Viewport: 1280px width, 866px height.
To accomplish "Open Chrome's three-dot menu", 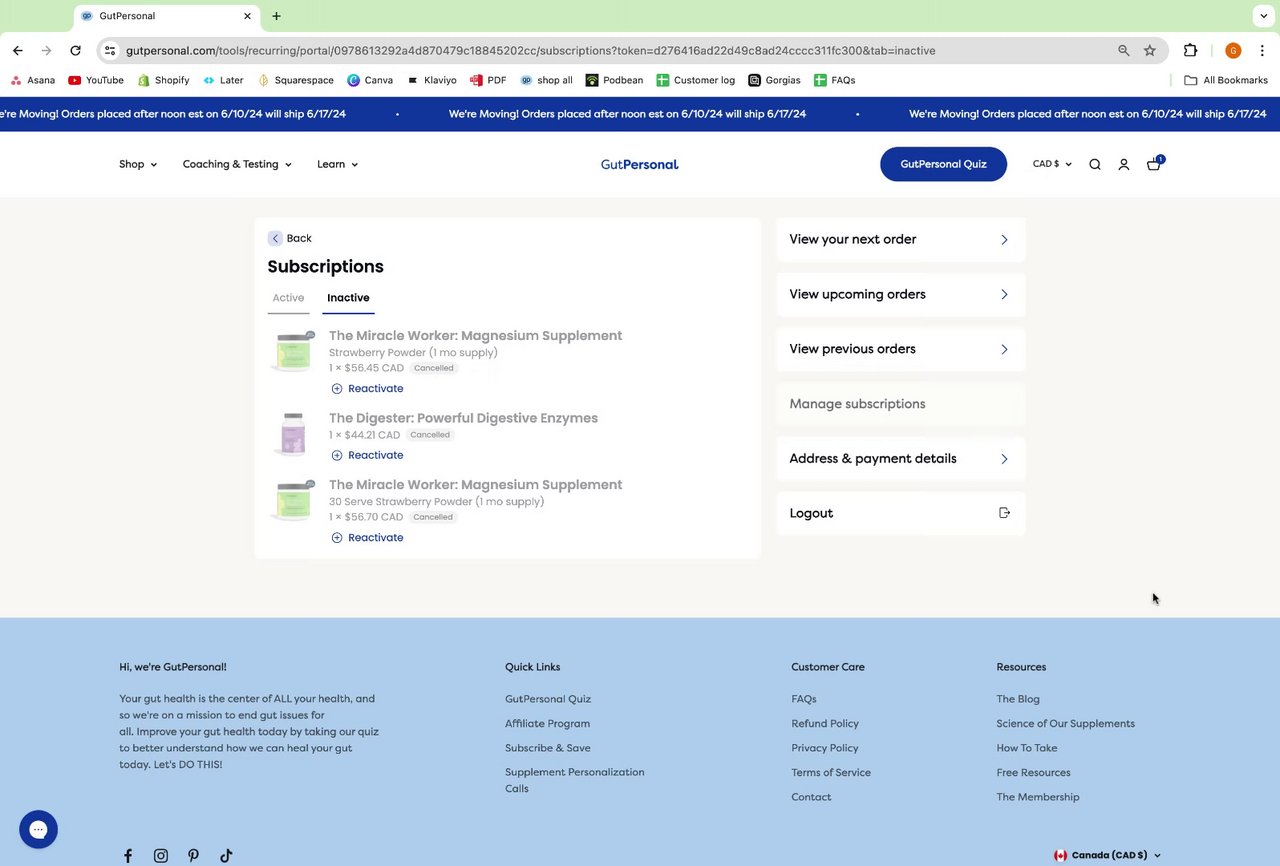I will click(x=1263, y=50).
